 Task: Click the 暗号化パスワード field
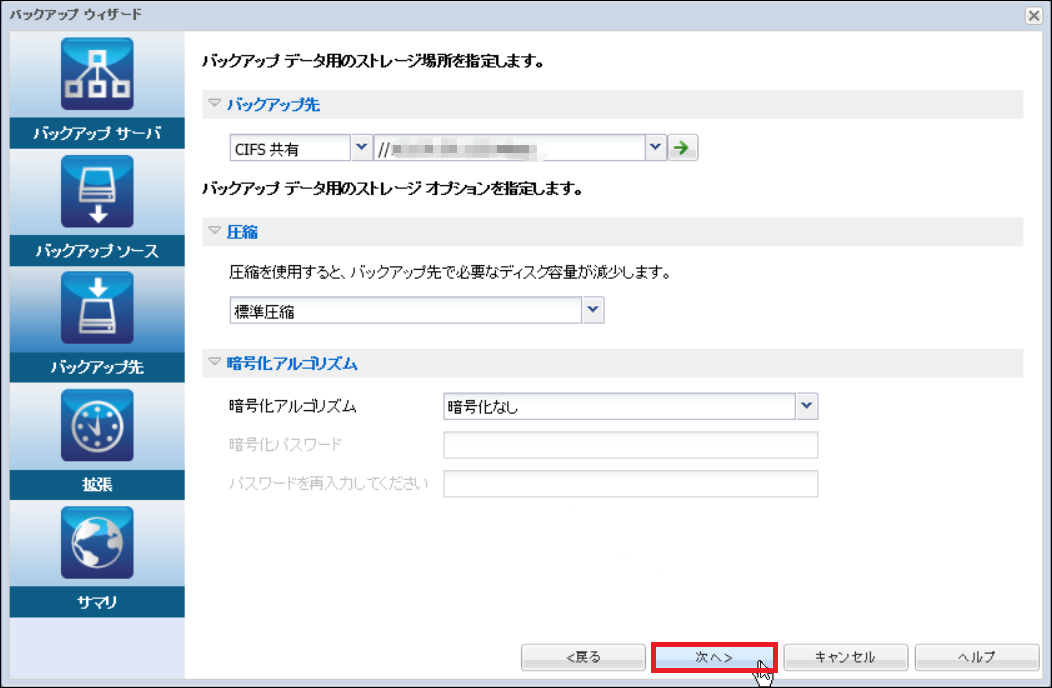[x=631, y=445]
